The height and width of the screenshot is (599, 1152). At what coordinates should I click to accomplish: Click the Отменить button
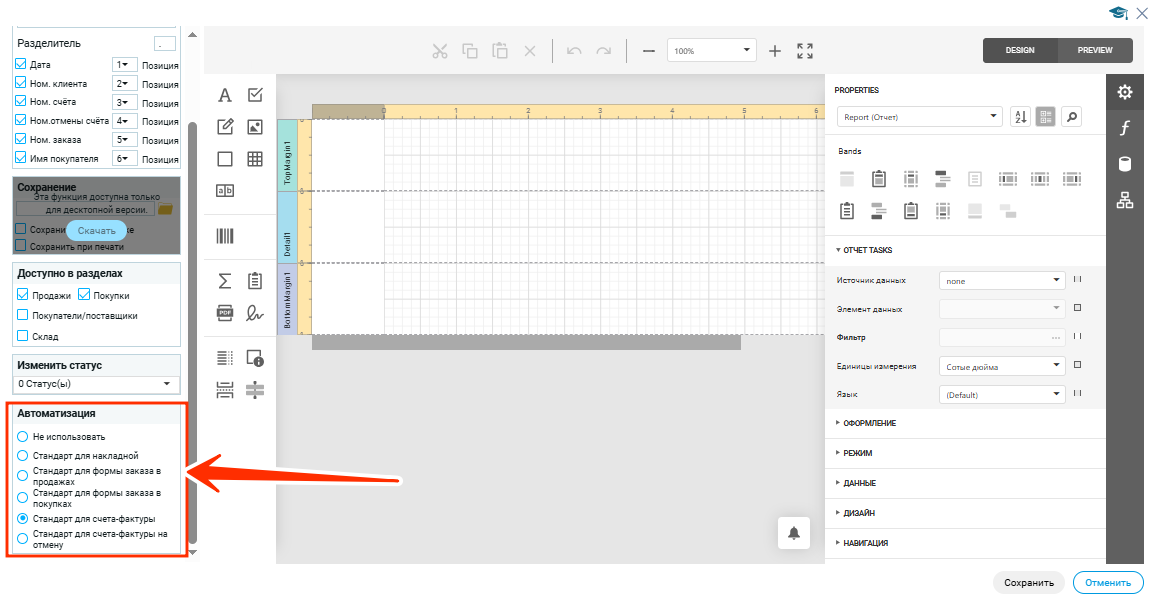1108,583
